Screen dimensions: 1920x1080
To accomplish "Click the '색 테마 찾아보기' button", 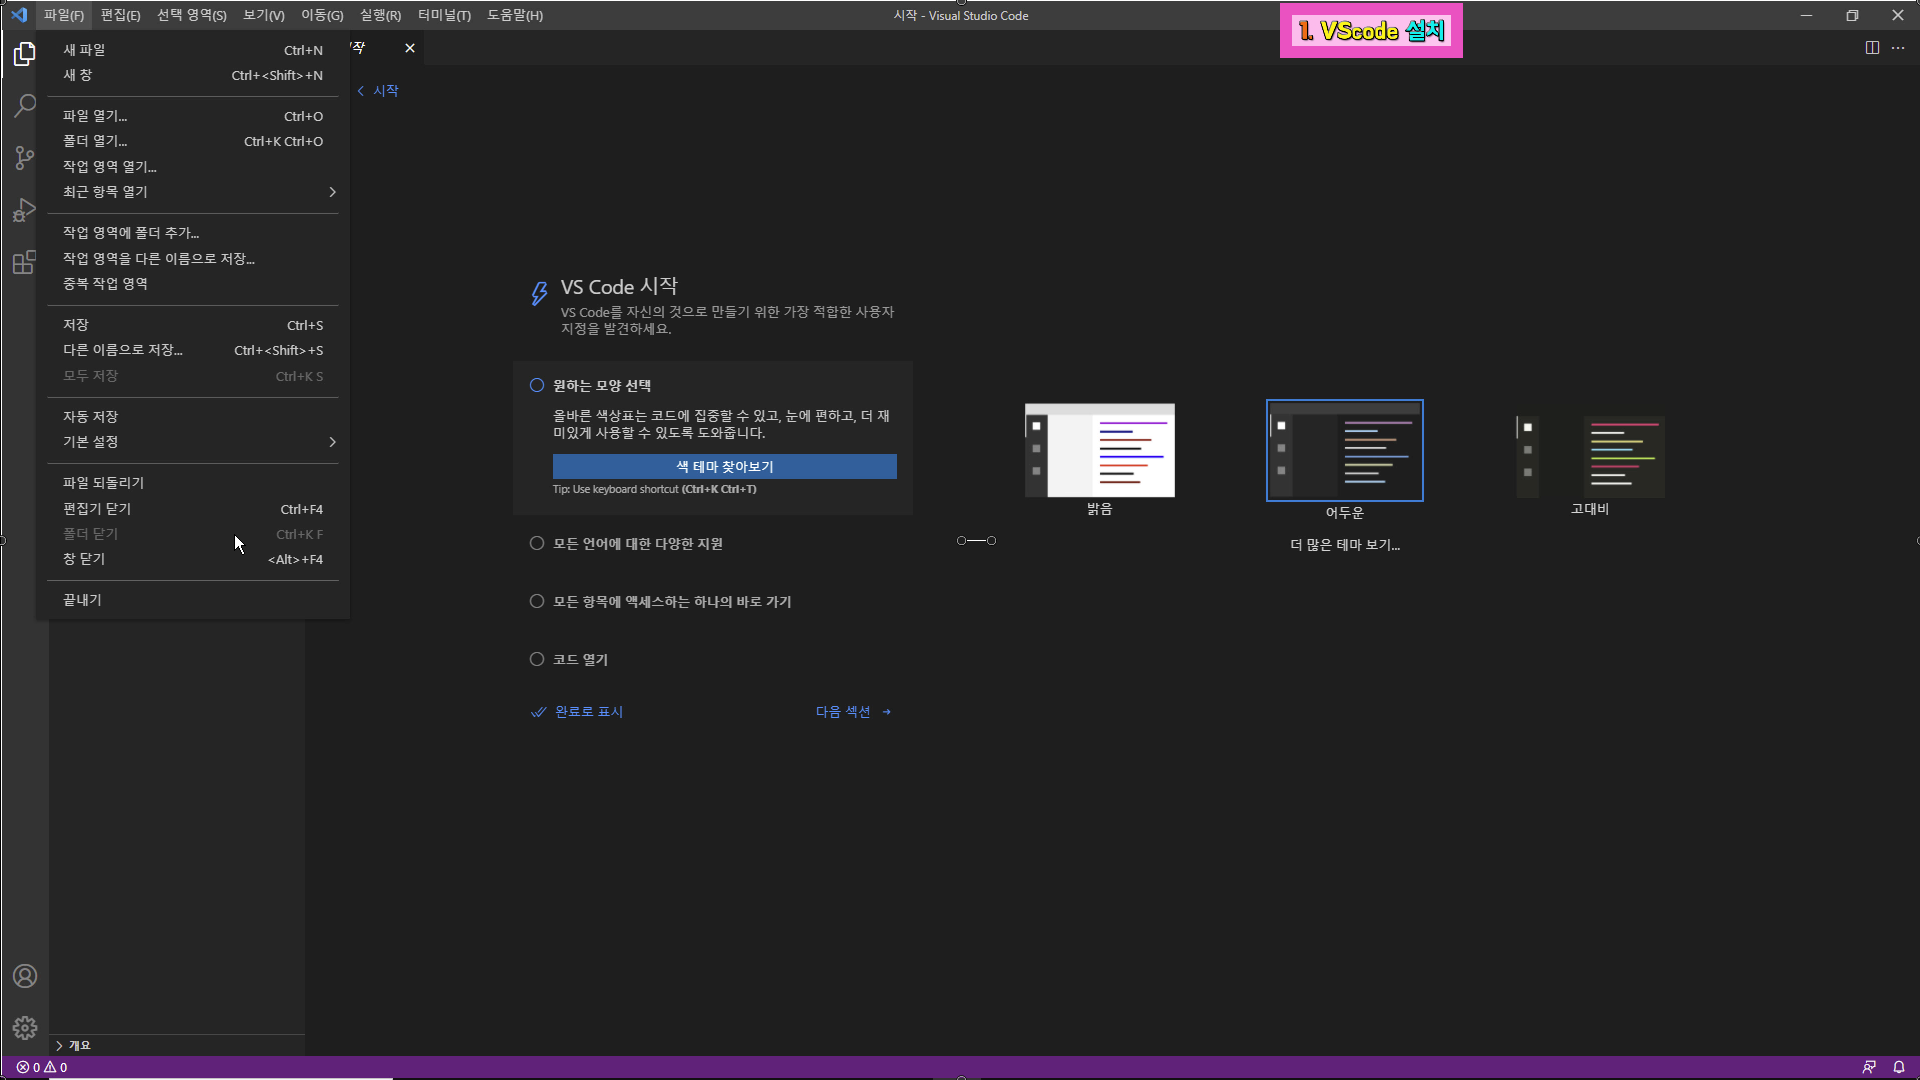I will (724, 467).
